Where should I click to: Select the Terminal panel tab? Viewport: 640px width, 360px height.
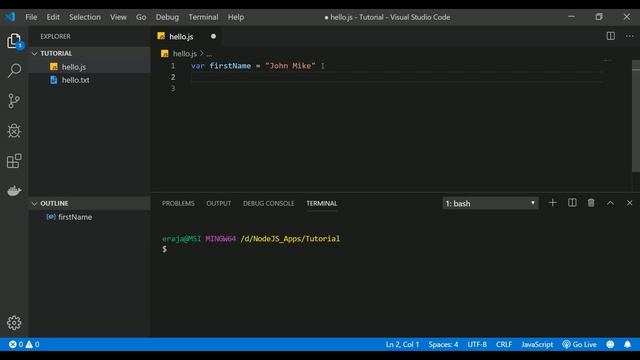point(322,203)
